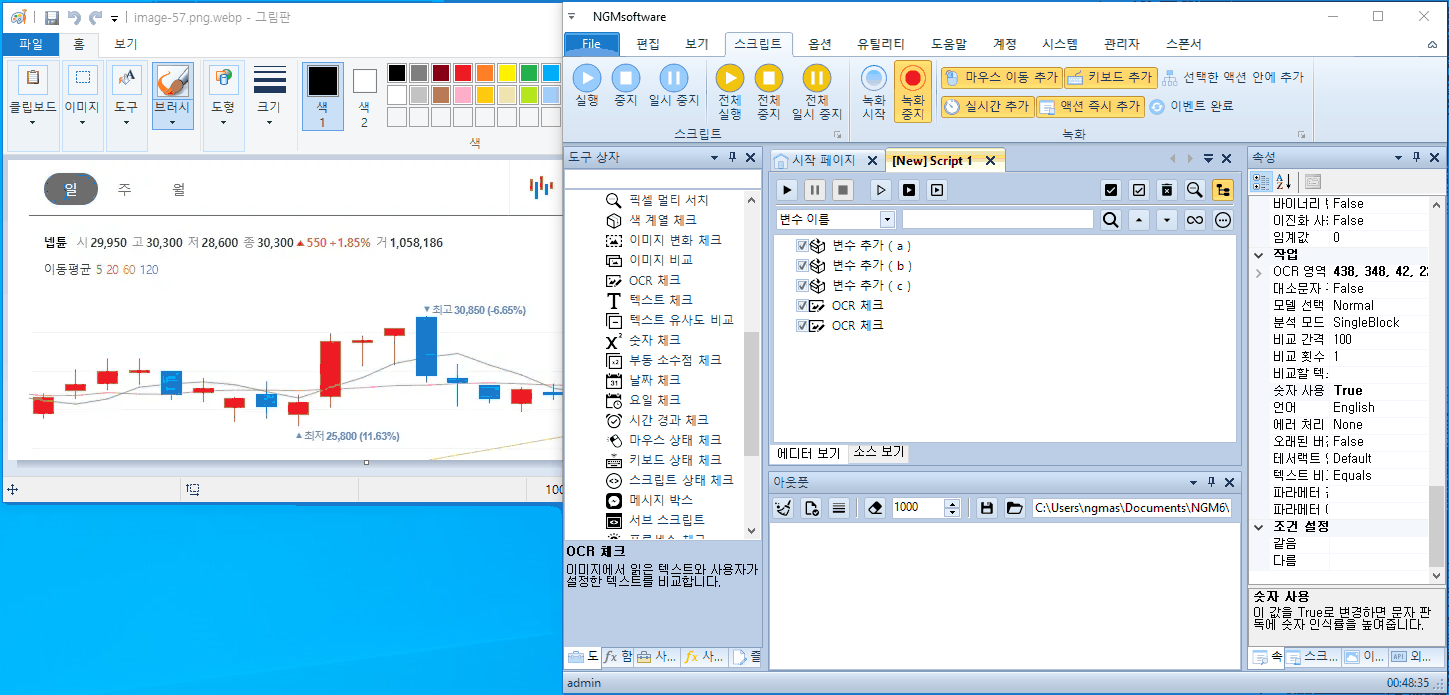Click the outlined play triangle in script editor
This screenshot has width=1449, height=695.
(x=881, y=189)
